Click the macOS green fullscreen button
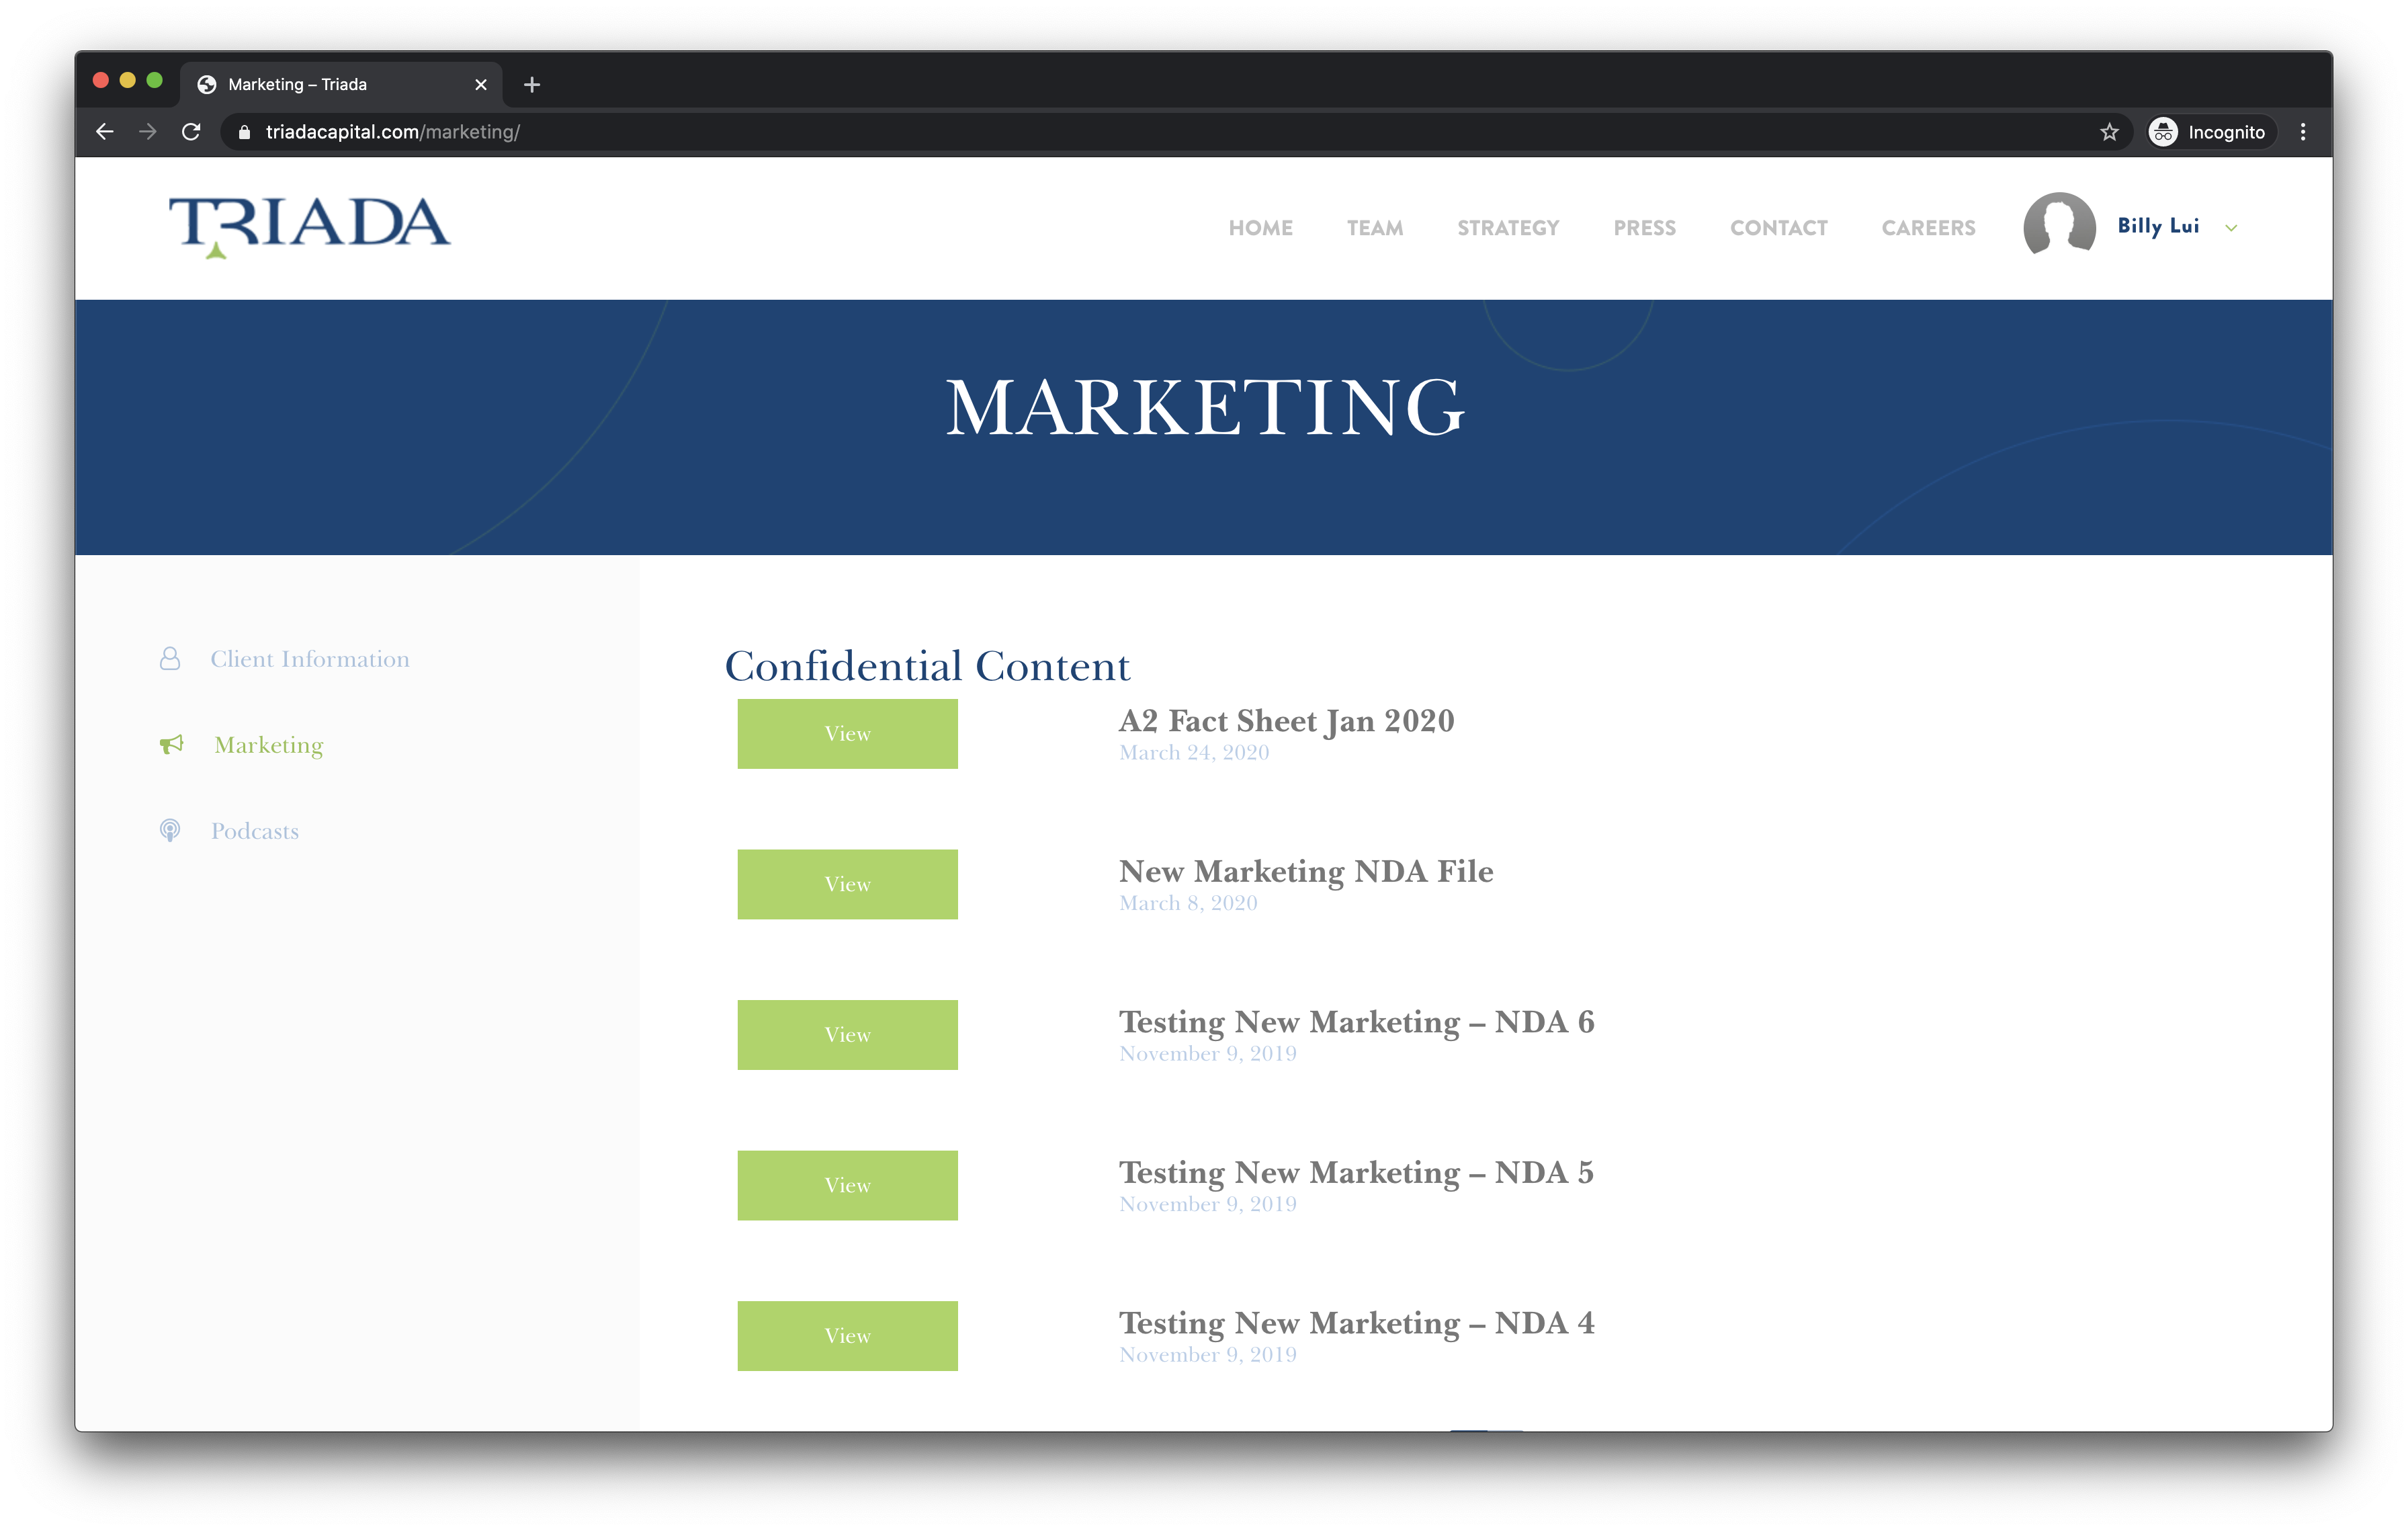 (154, 80)
